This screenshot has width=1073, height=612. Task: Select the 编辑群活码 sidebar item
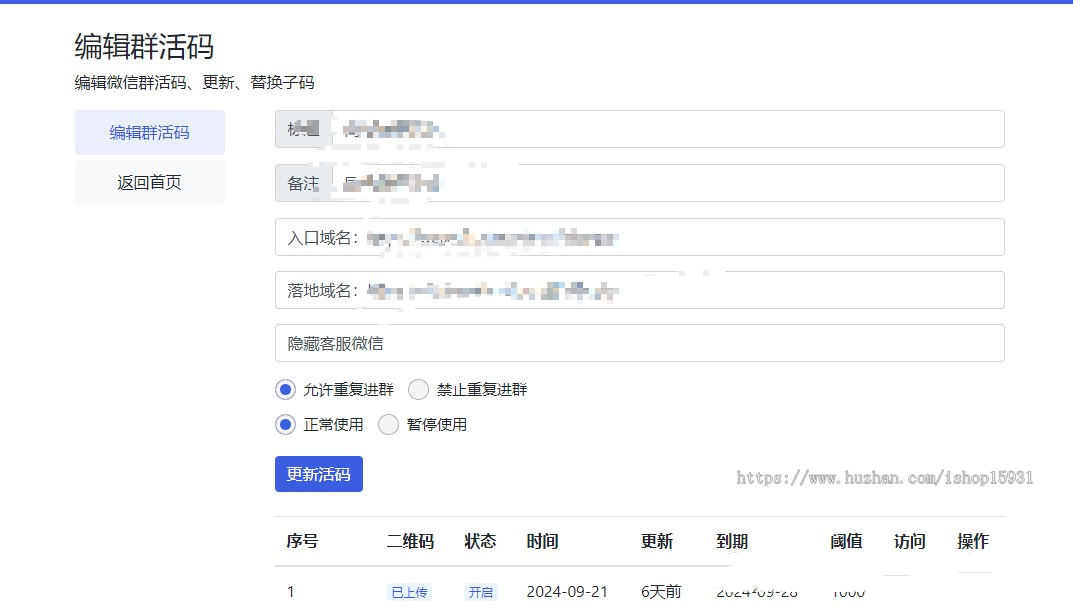coord(149,132)
